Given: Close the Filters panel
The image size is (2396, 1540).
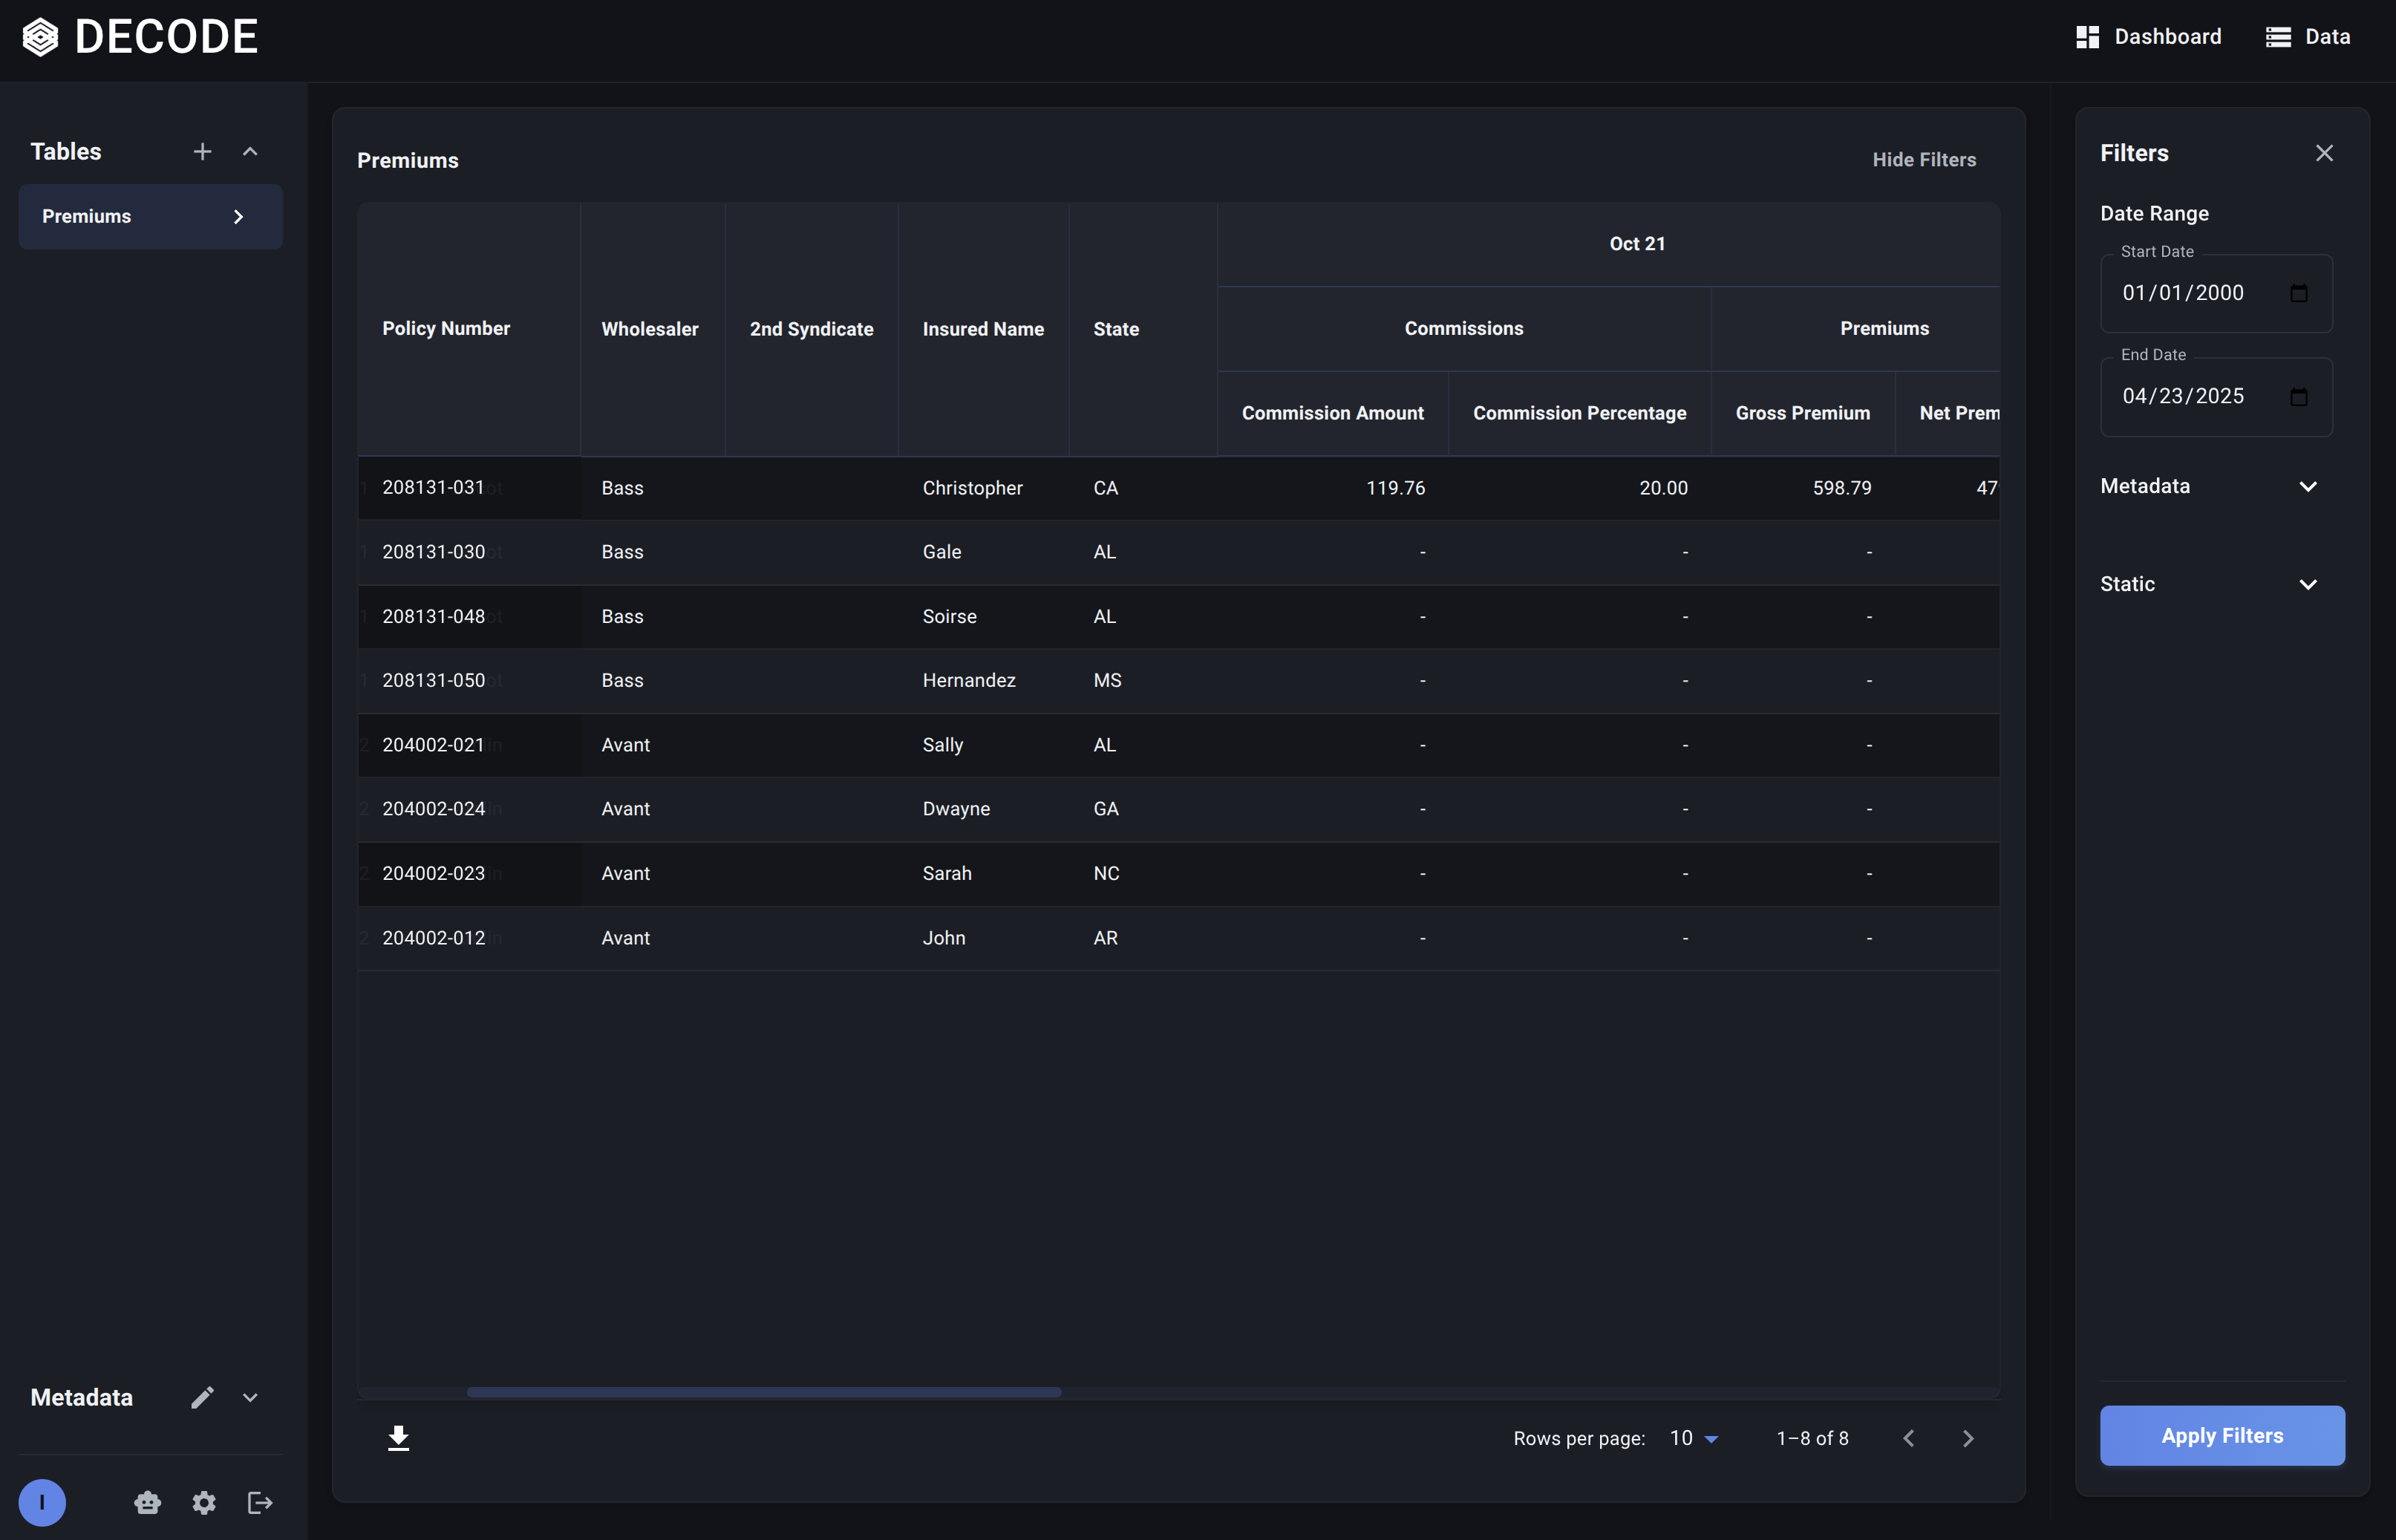Looking at the screenshot, I should coord(2324,152).
